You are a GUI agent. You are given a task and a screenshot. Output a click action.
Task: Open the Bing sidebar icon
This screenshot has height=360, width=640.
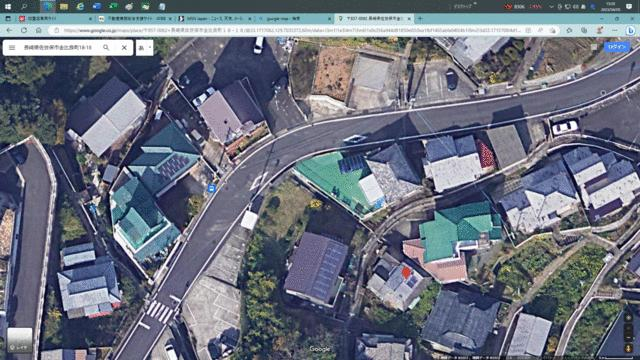631,30
